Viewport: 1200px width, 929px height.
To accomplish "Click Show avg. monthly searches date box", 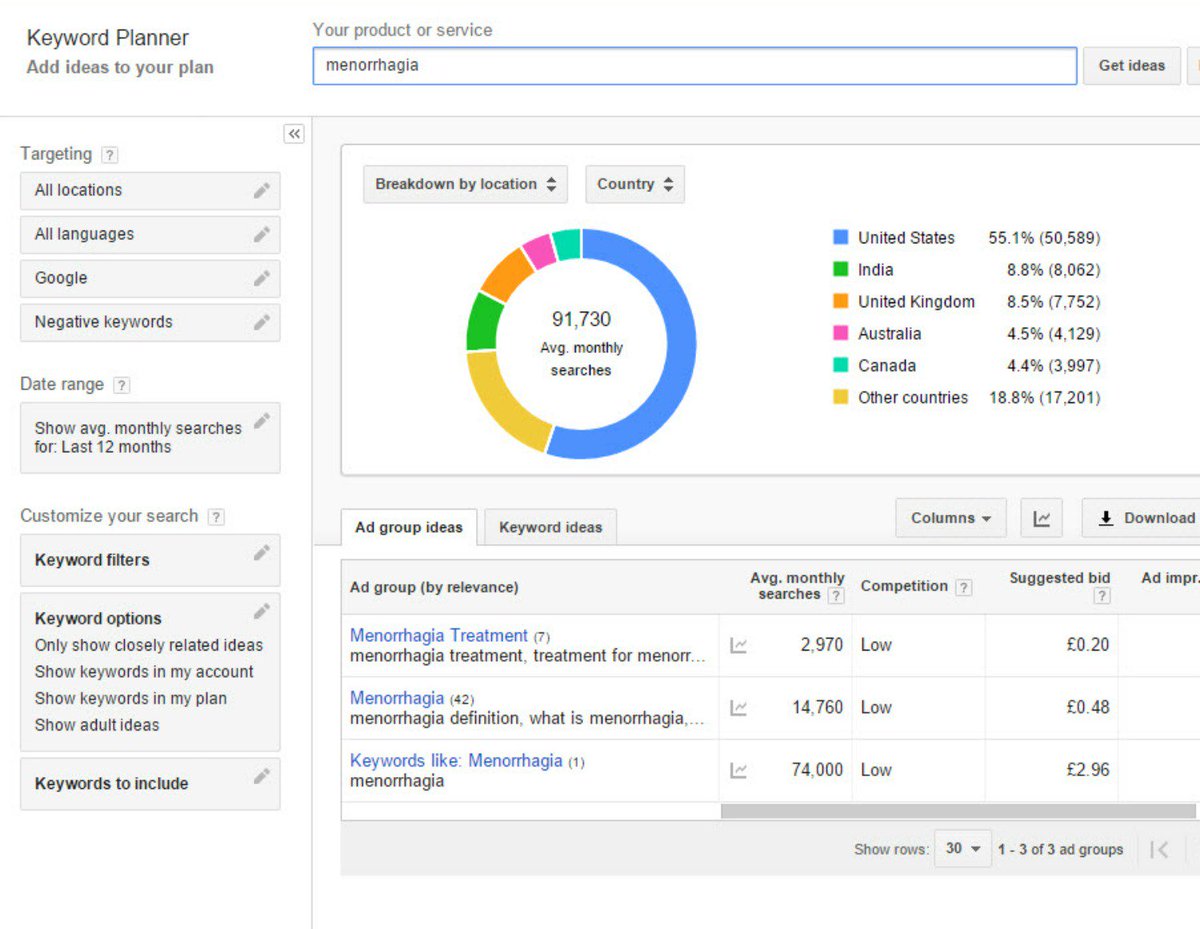I will tap(150, 438).
